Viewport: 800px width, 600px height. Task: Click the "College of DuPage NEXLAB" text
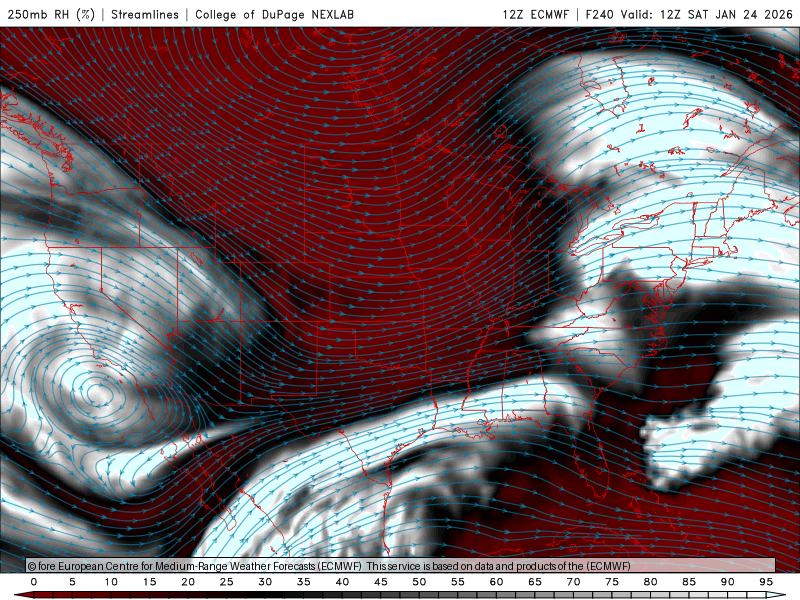click(274, 15)
